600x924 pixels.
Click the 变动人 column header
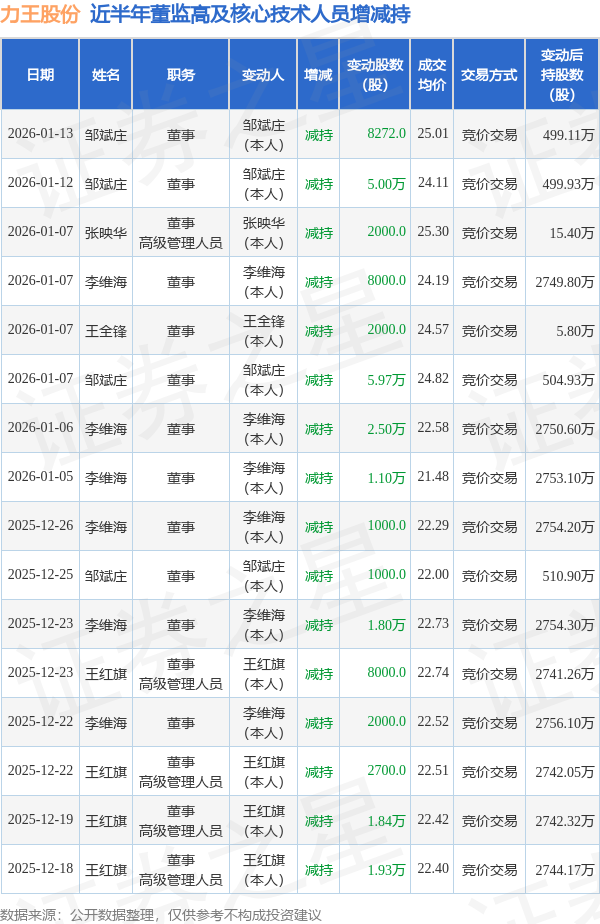coord(263,75)
